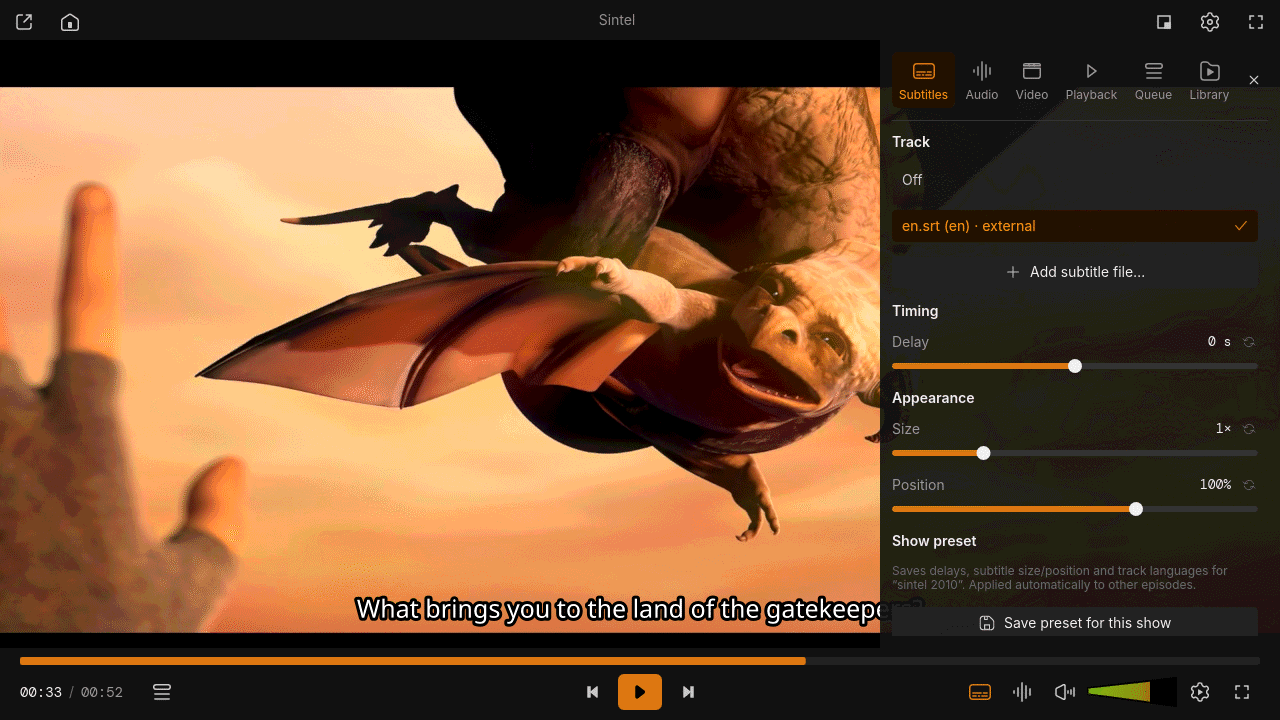Viewport: 1280px width, 720px height.
Task: Select en.srt (en) external subtitle track
Action: point(1075,226)
